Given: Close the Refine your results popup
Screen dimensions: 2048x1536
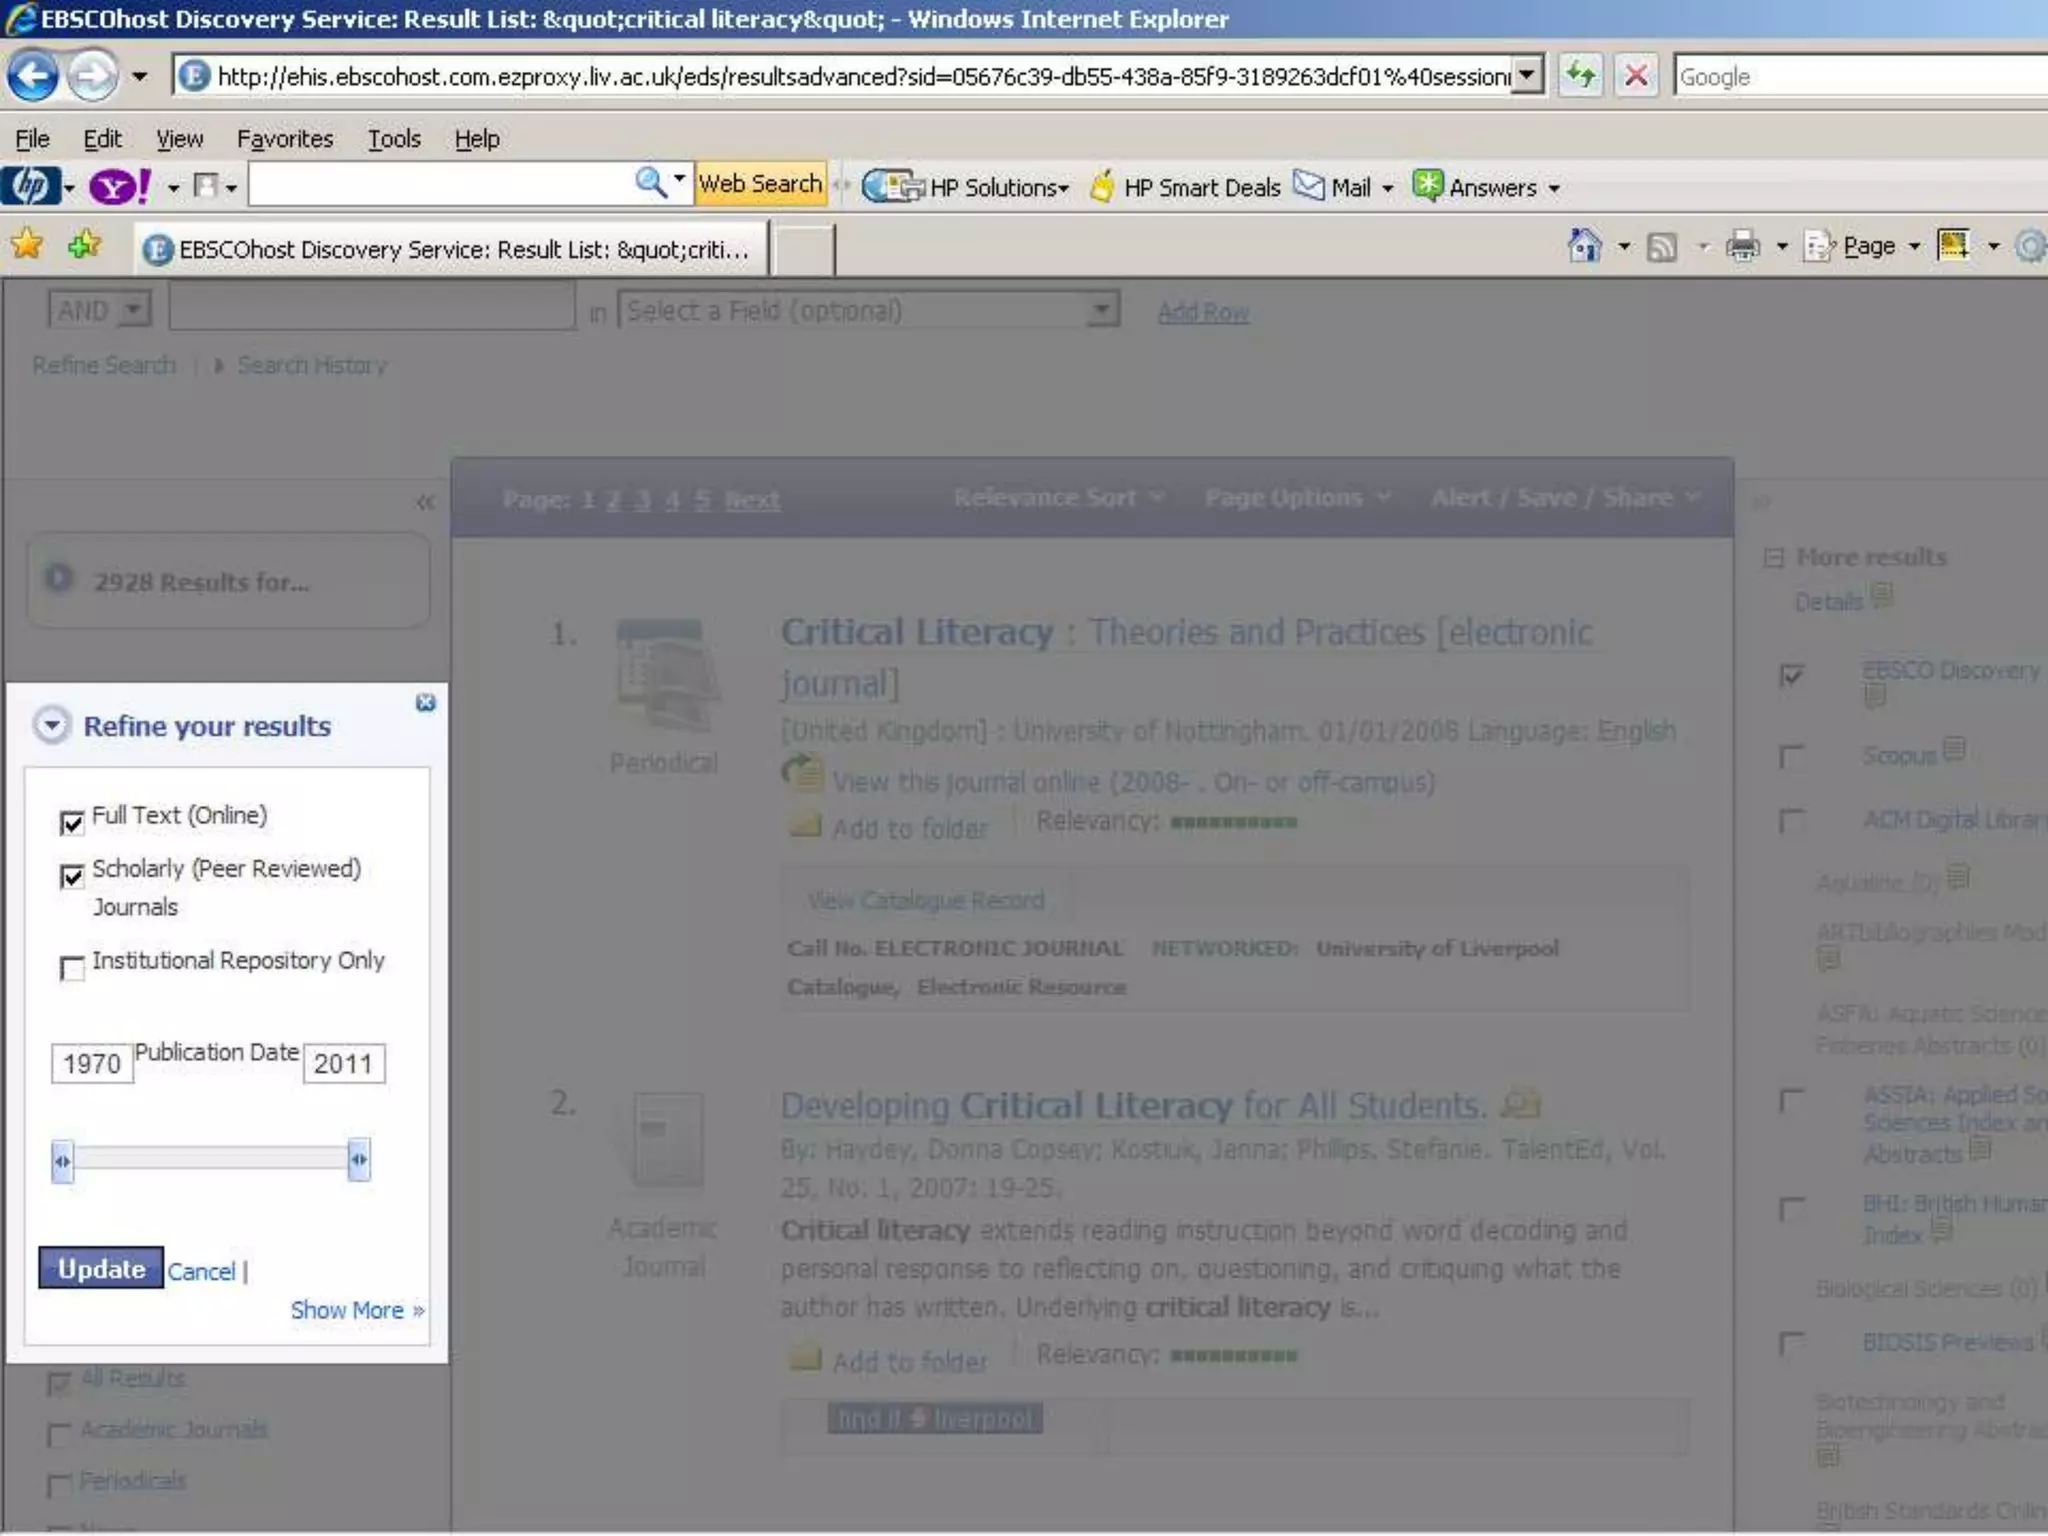Looking at the screenshot, I should tap(426, 703).
